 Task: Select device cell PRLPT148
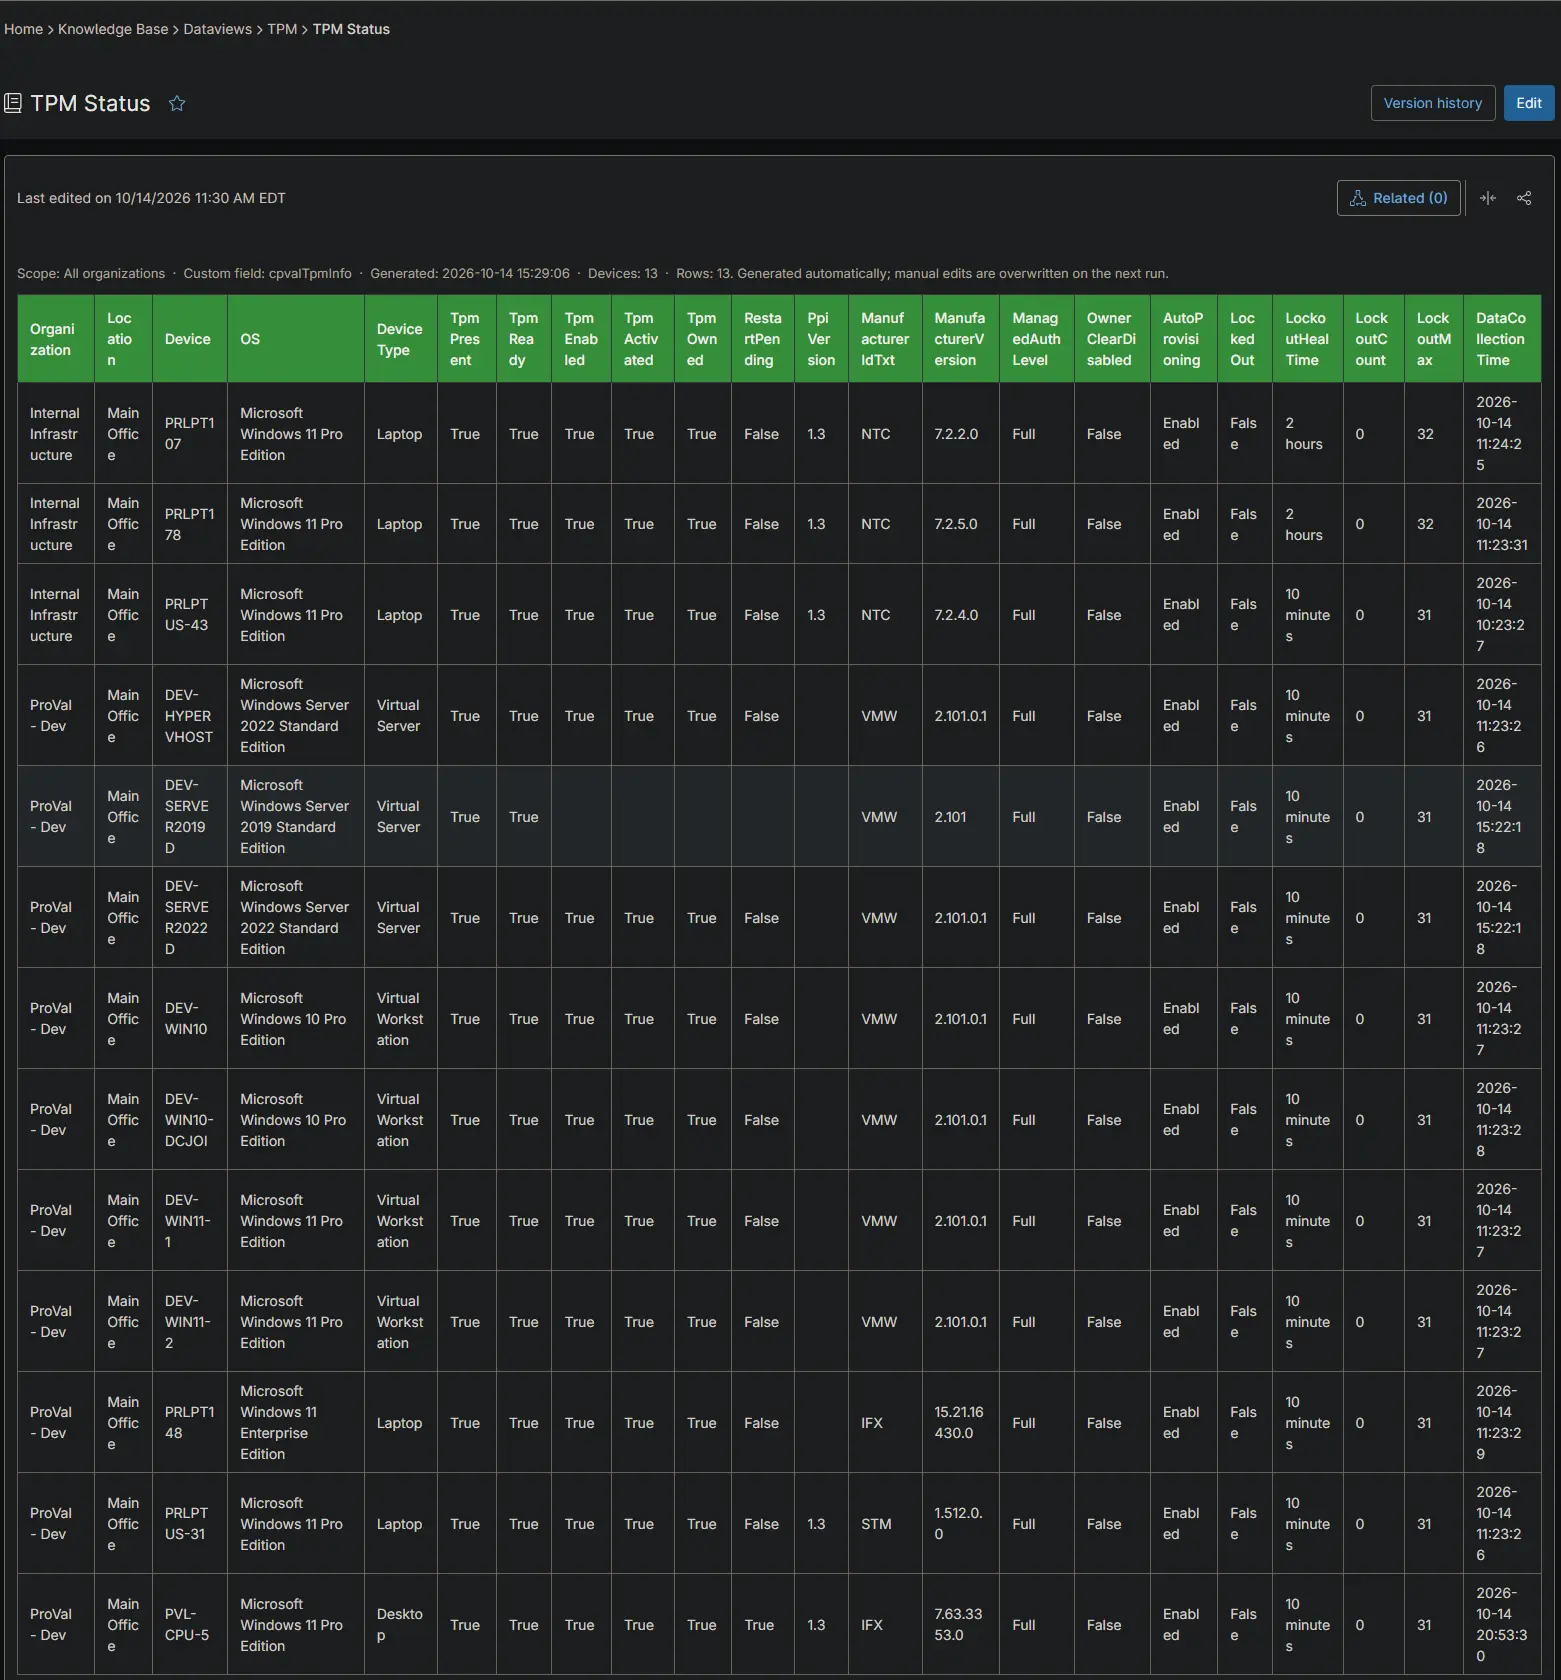tap(190, 1423)
